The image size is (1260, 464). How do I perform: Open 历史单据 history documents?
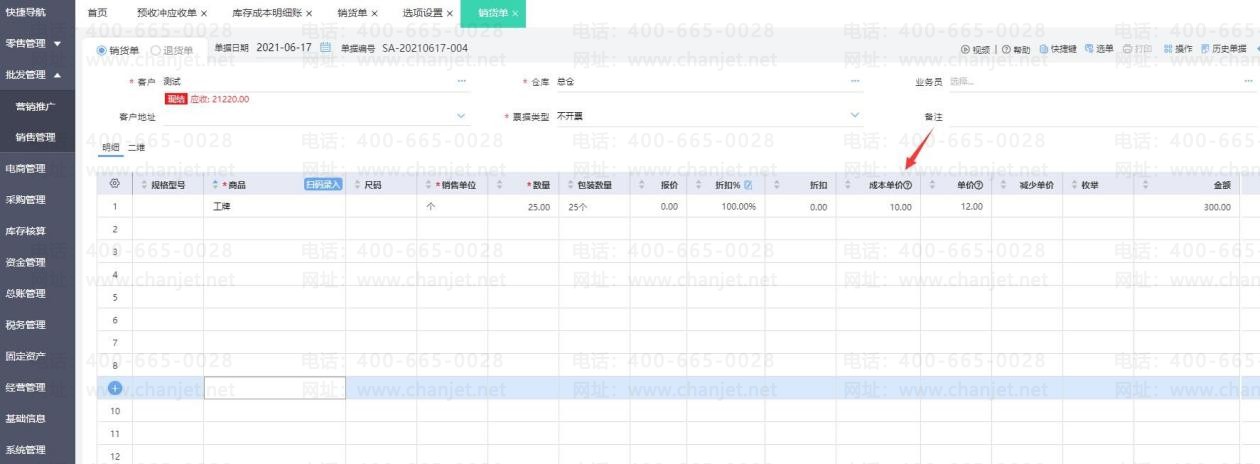click(1224, 49)
